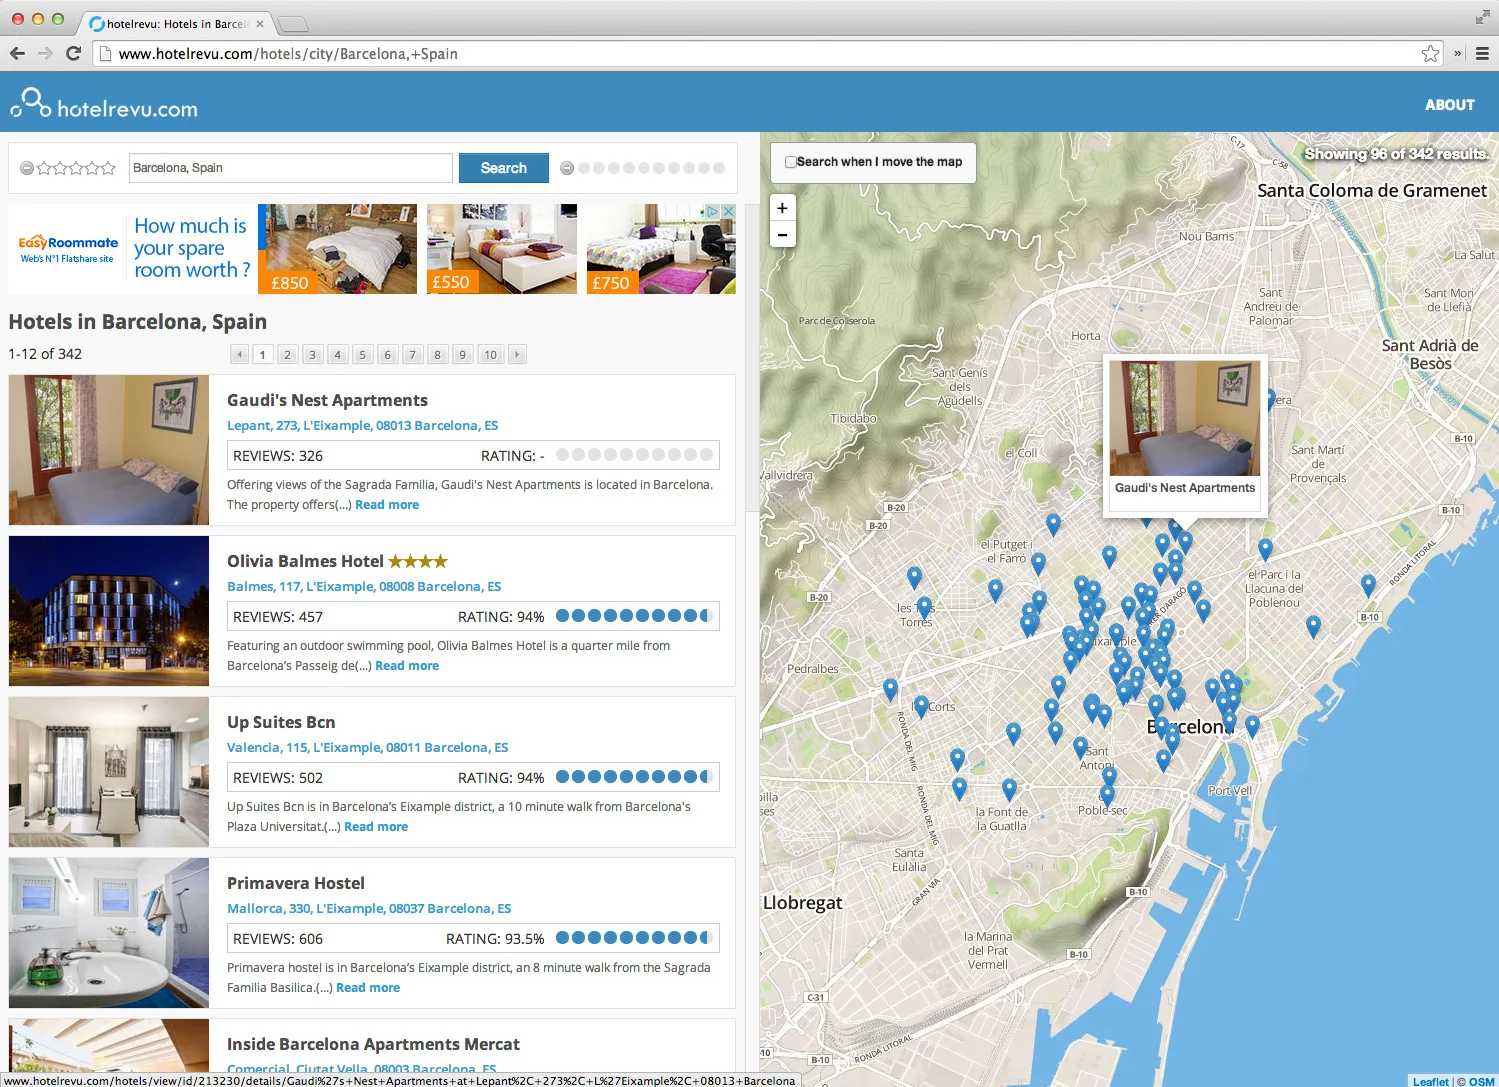The height and width of the screenshot is (1087, 1499).
Task: Close the EasyRoommate ad
Action: click(x=729, y=211)
